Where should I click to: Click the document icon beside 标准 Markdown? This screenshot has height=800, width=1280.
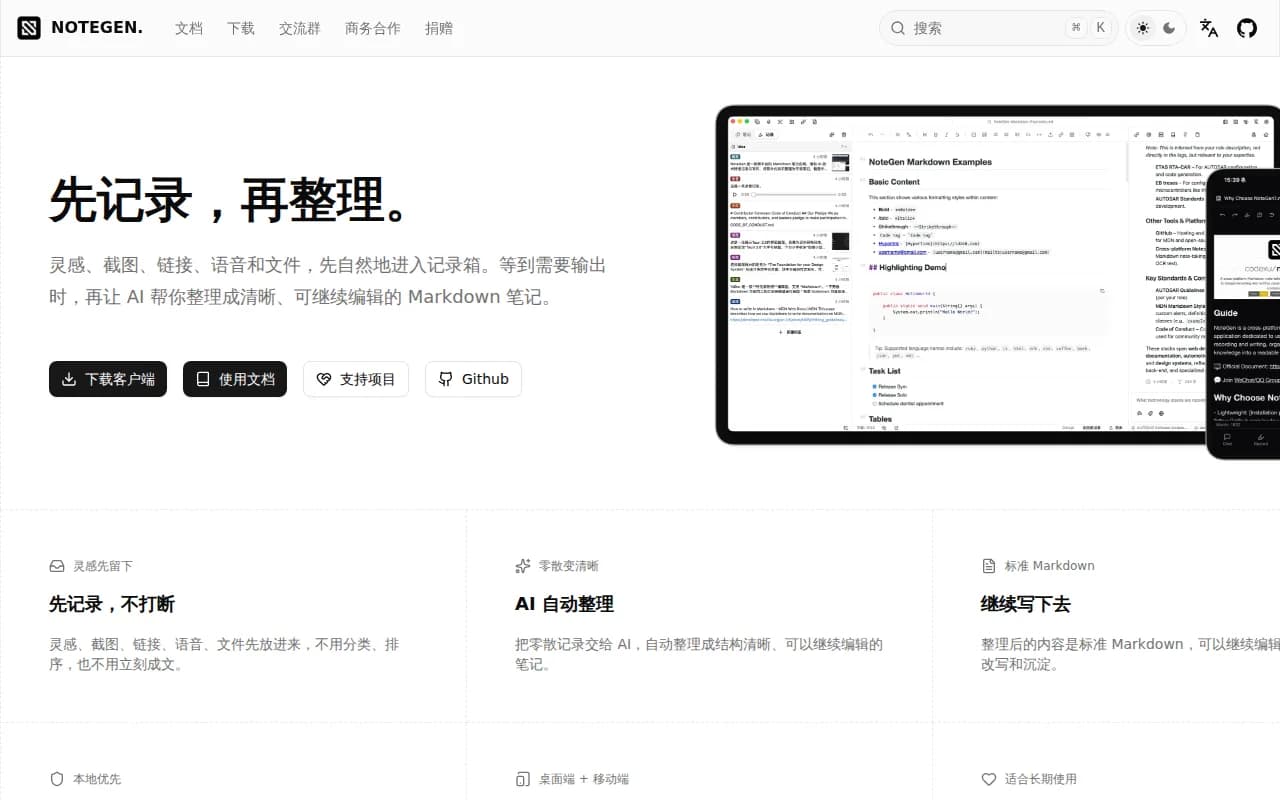tap(989, 566)
